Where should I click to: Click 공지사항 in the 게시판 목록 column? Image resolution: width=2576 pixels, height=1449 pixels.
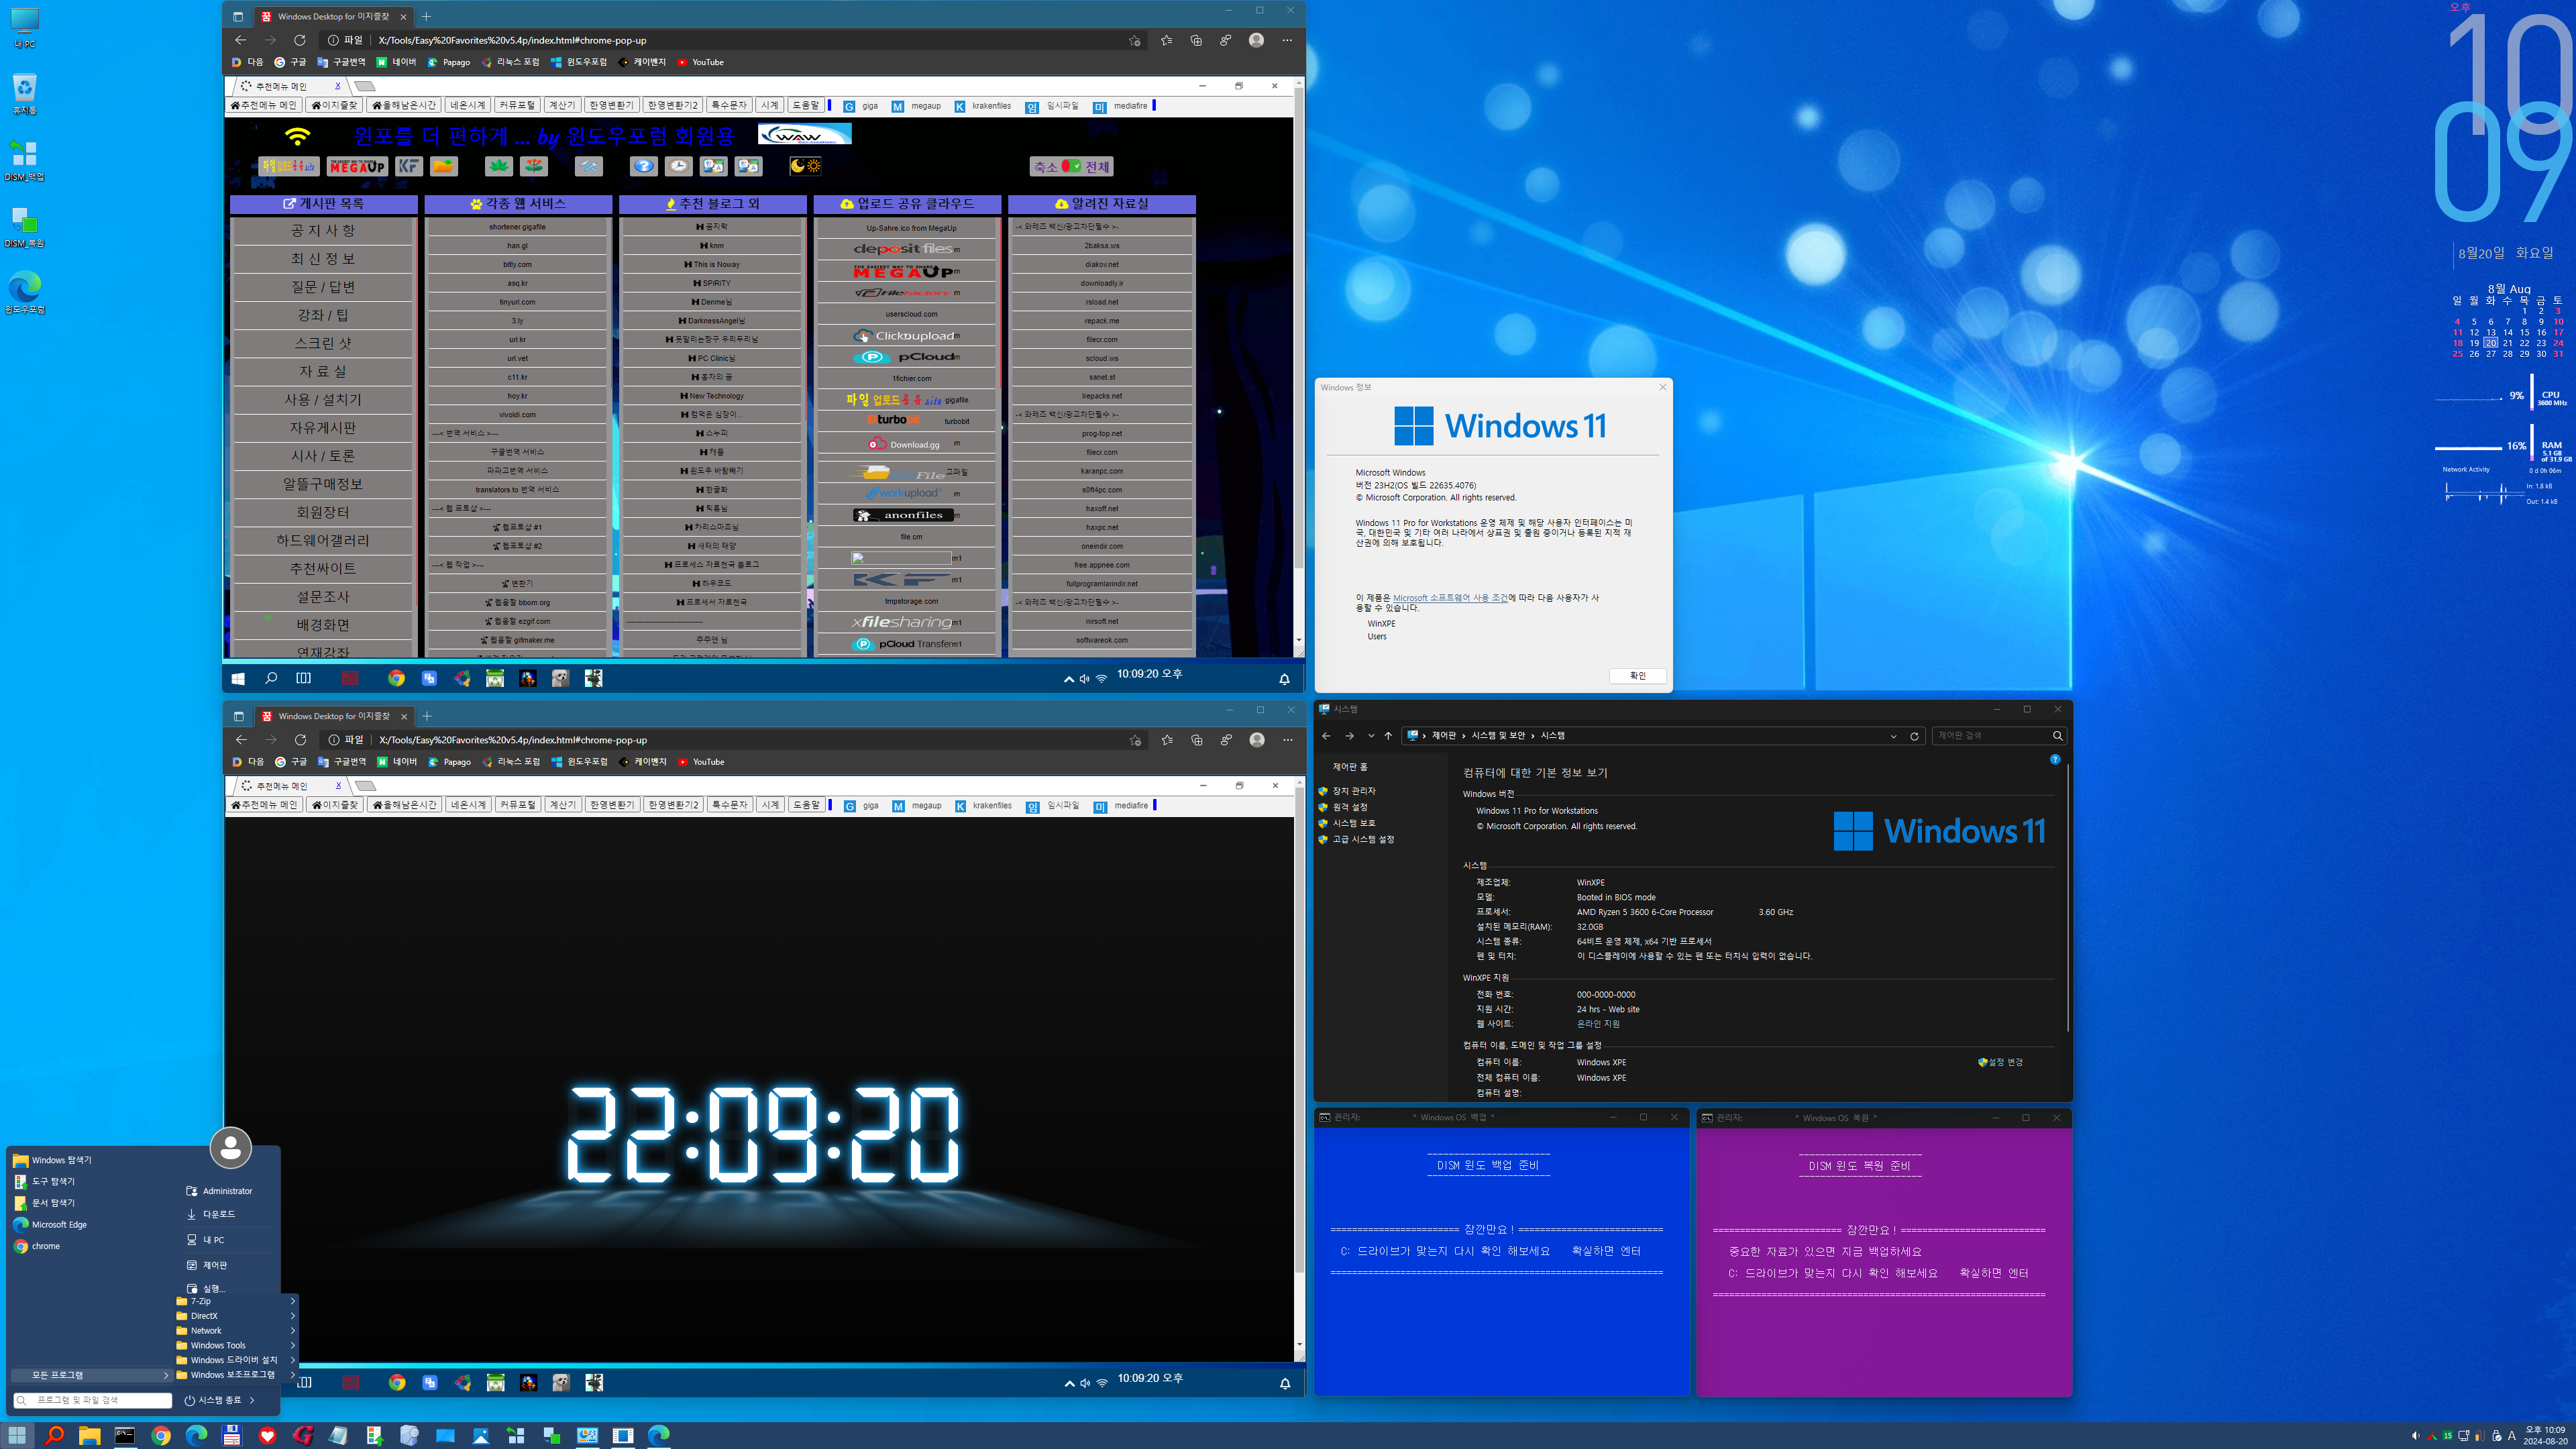pos(323,231)
